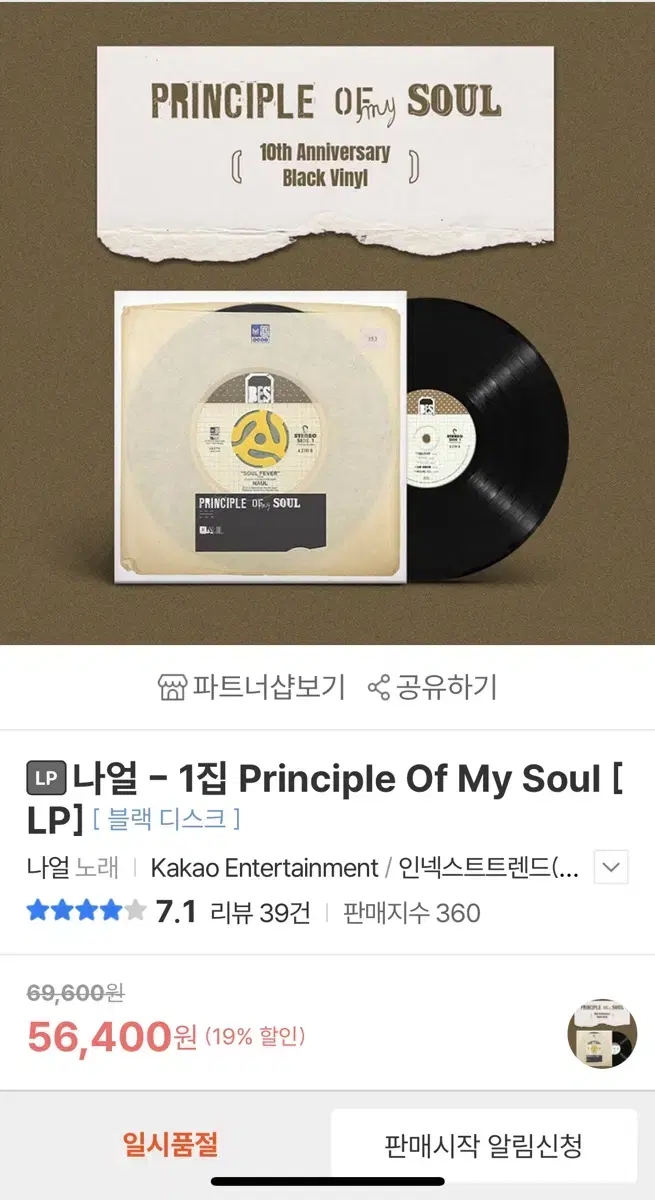The height and width of the screenshot is (1200, 655).
Task: Tap the 56,400원 discounted price
Action: point(112,1036)
